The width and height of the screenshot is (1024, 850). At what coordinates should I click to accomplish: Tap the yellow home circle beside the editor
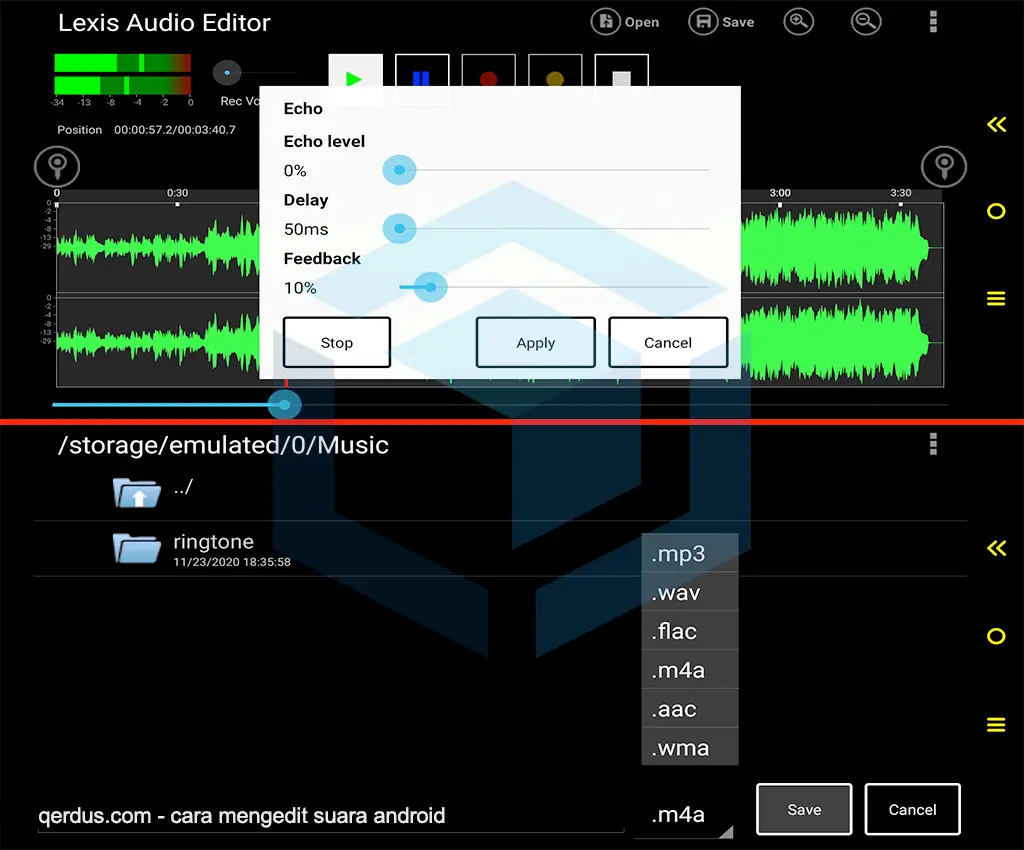click(996, 212)
